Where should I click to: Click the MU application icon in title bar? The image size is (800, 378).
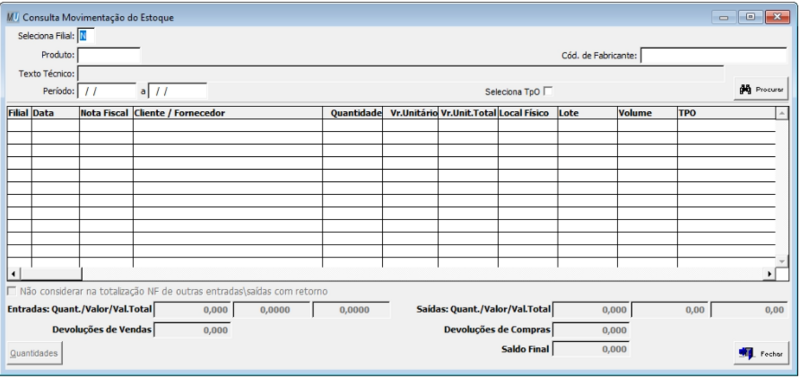pos(13,17)
